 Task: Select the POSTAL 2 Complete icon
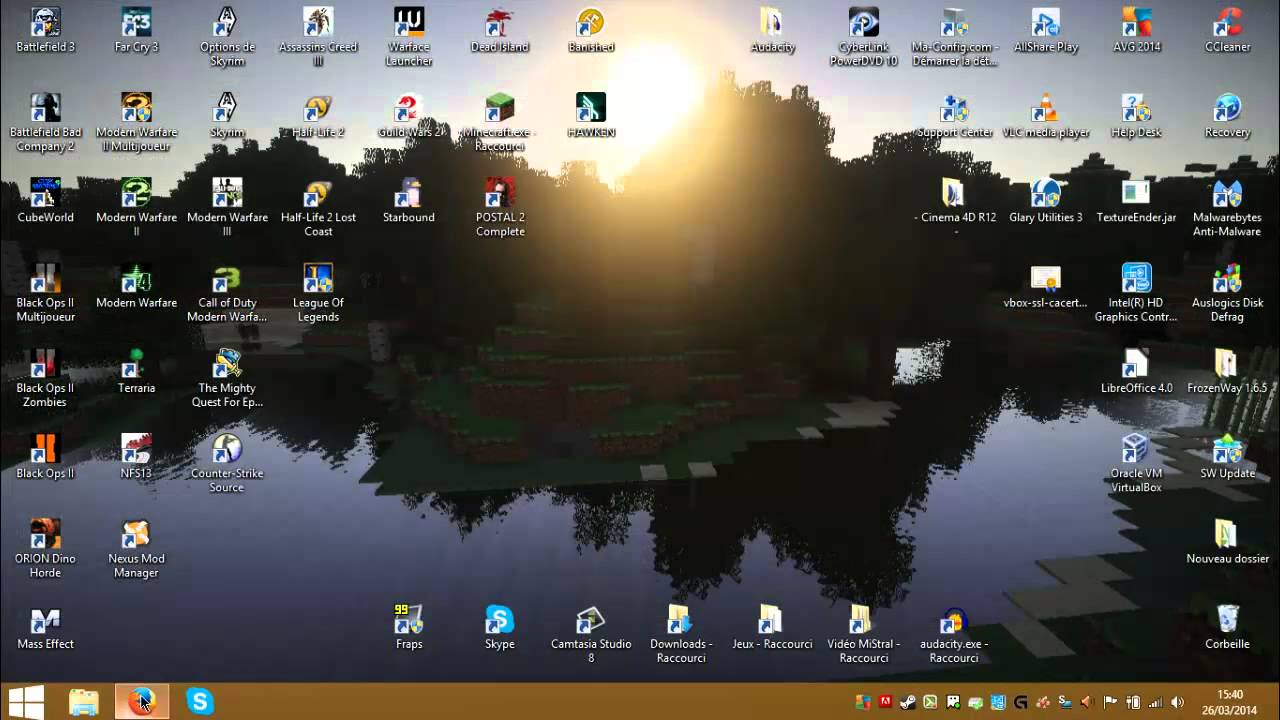pyautogui.click(x=500, y=192)
